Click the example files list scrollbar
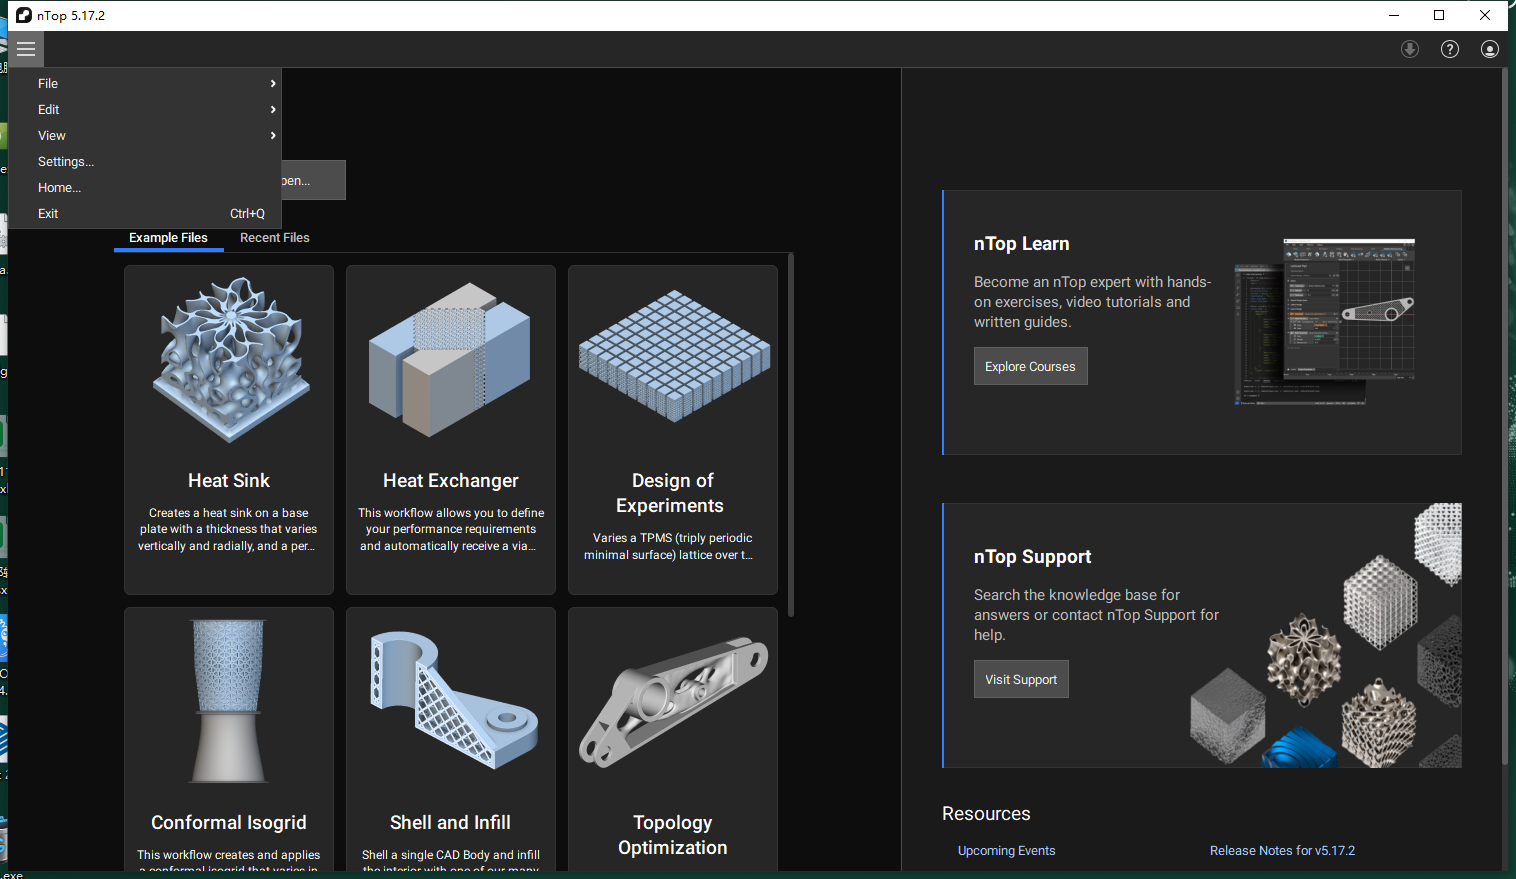 pyautogui.click(x=791, y=435)
